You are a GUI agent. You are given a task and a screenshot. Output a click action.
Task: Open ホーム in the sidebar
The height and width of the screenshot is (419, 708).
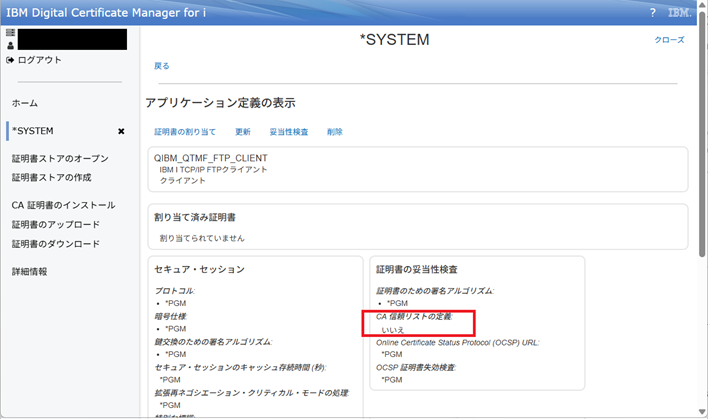pyautogui.click(x=25, y=103)
